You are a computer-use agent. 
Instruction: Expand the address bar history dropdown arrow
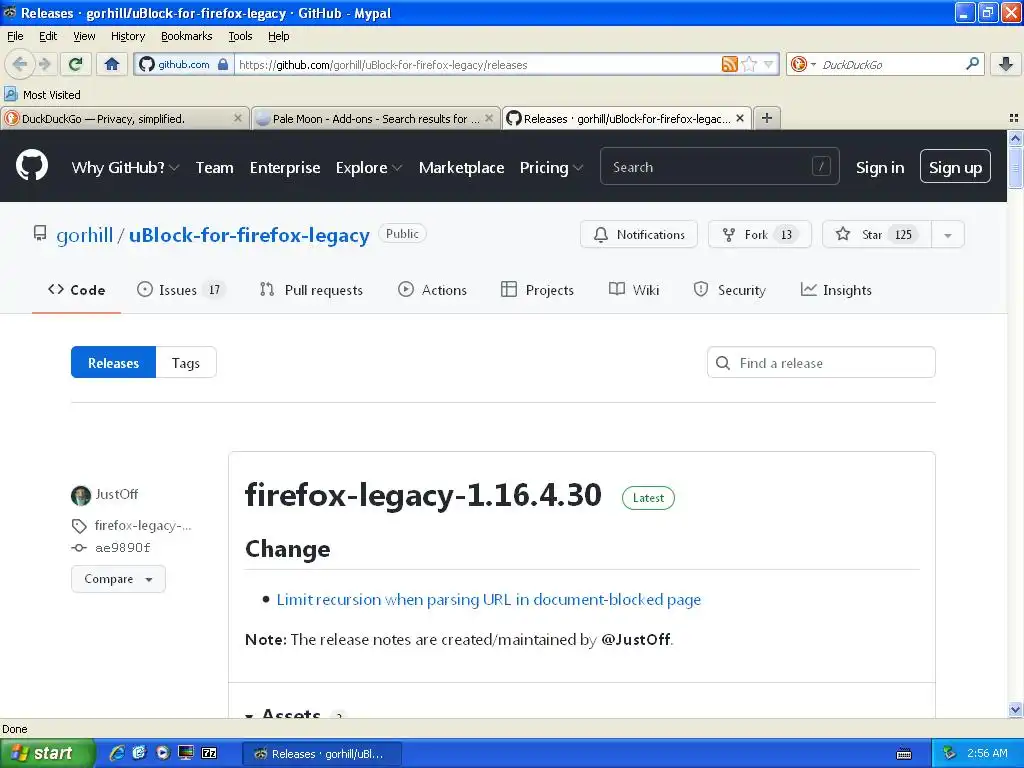point(769,64)
